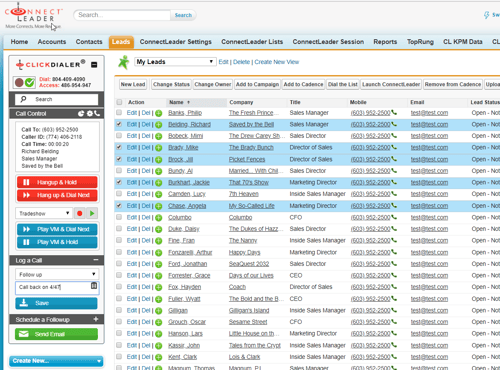This screenshot has width=500, height=370.
Task: Open the Follow up disposition dropdown
Action: pyautogui.click(x=57, y=274)
